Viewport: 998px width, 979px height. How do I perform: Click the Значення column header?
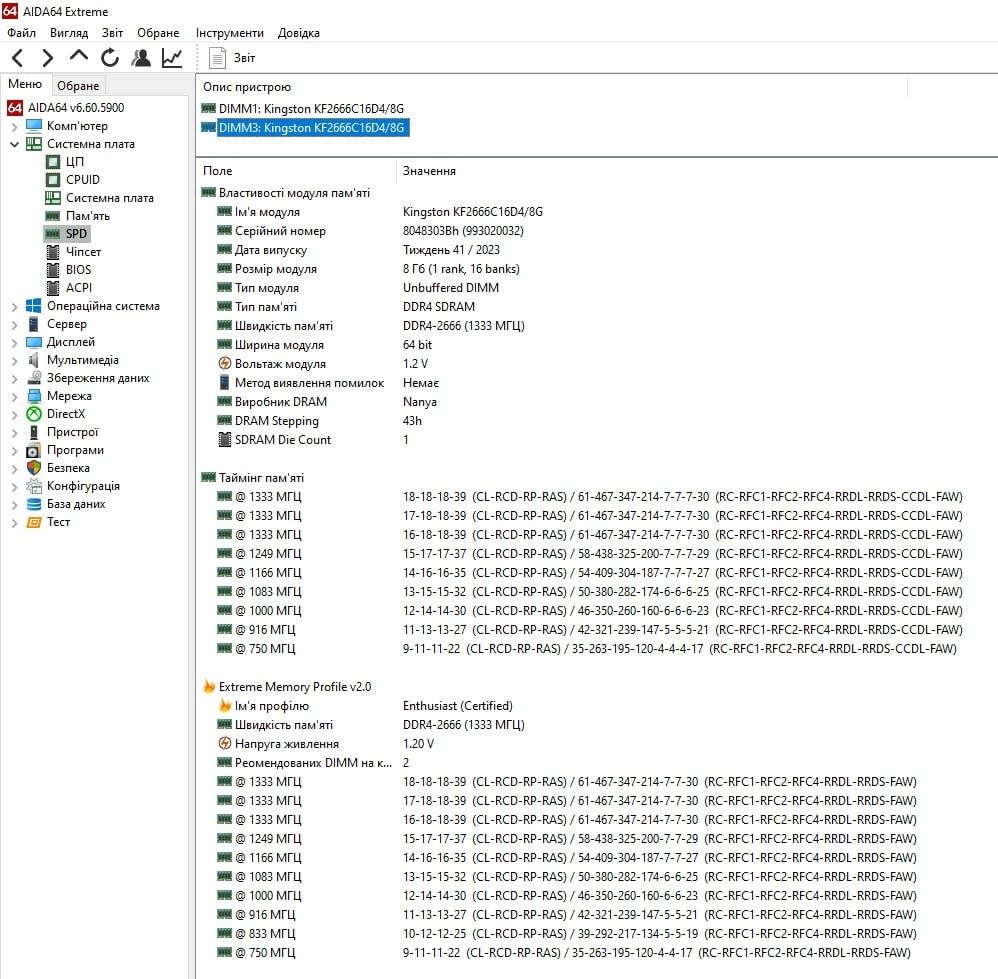(429, 171)
